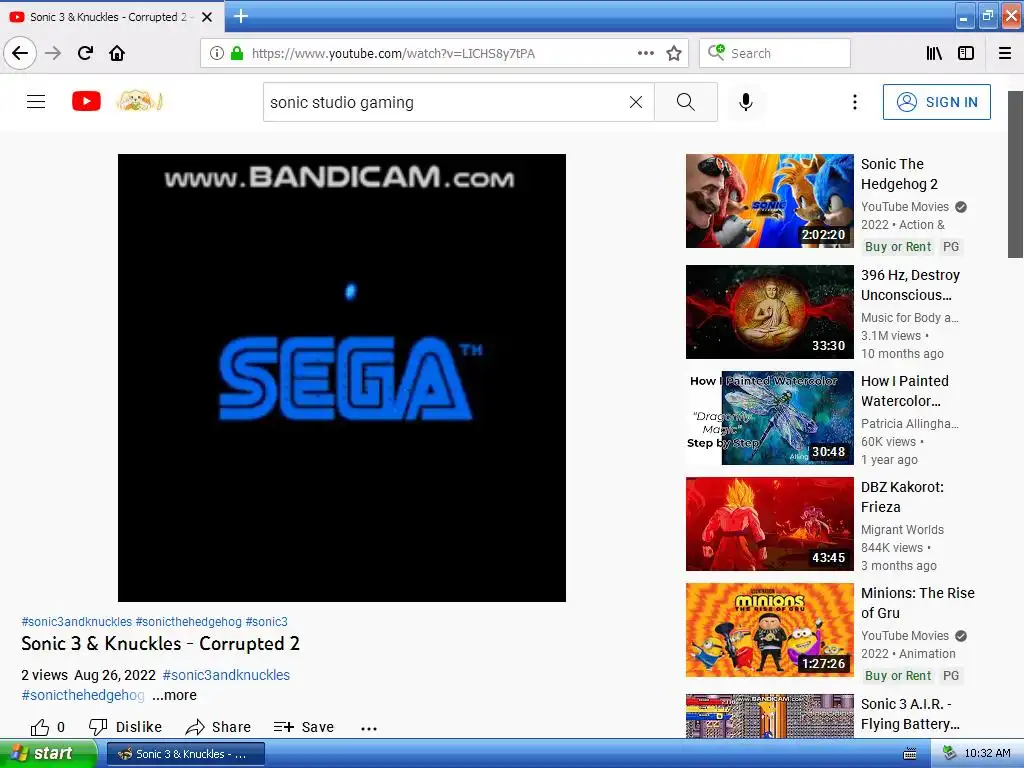Image resolution: width=1024 pixels, height=768 pixels.
Task: Open the Windows start menu
Action: (x=48, y=754)
